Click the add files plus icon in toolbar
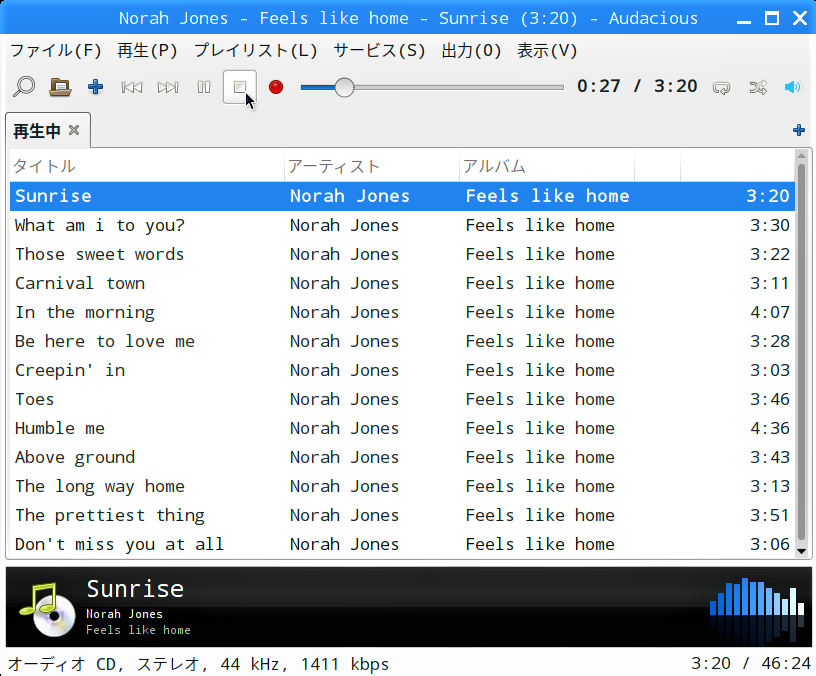816x676 pixels. click(95, 87)
